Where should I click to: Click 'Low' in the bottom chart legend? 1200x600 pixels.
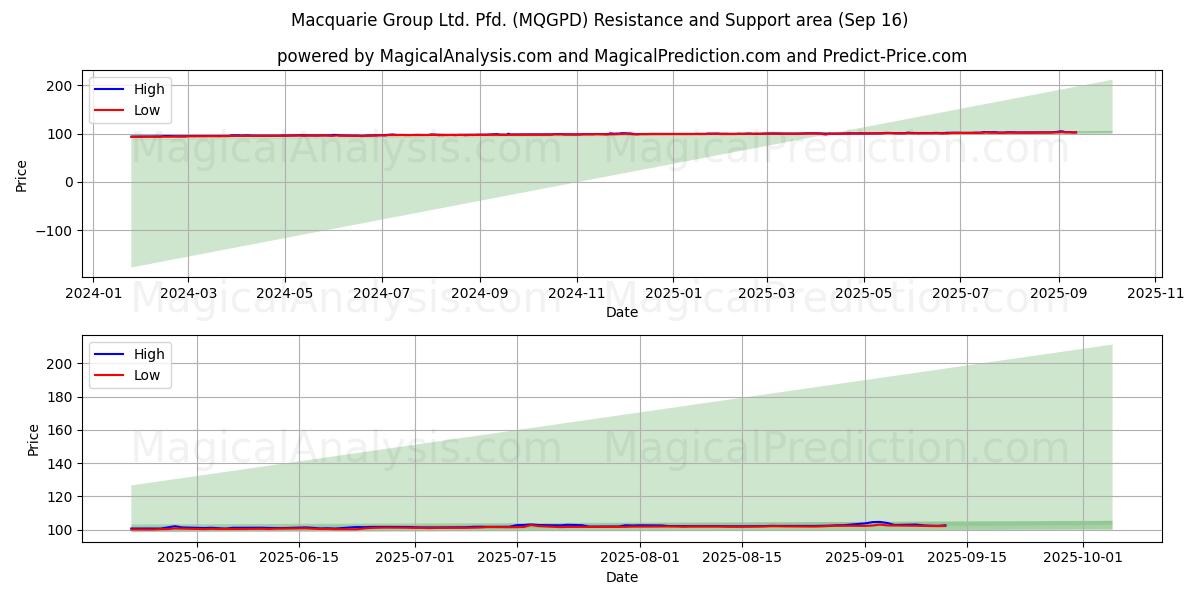click(147, 375)
